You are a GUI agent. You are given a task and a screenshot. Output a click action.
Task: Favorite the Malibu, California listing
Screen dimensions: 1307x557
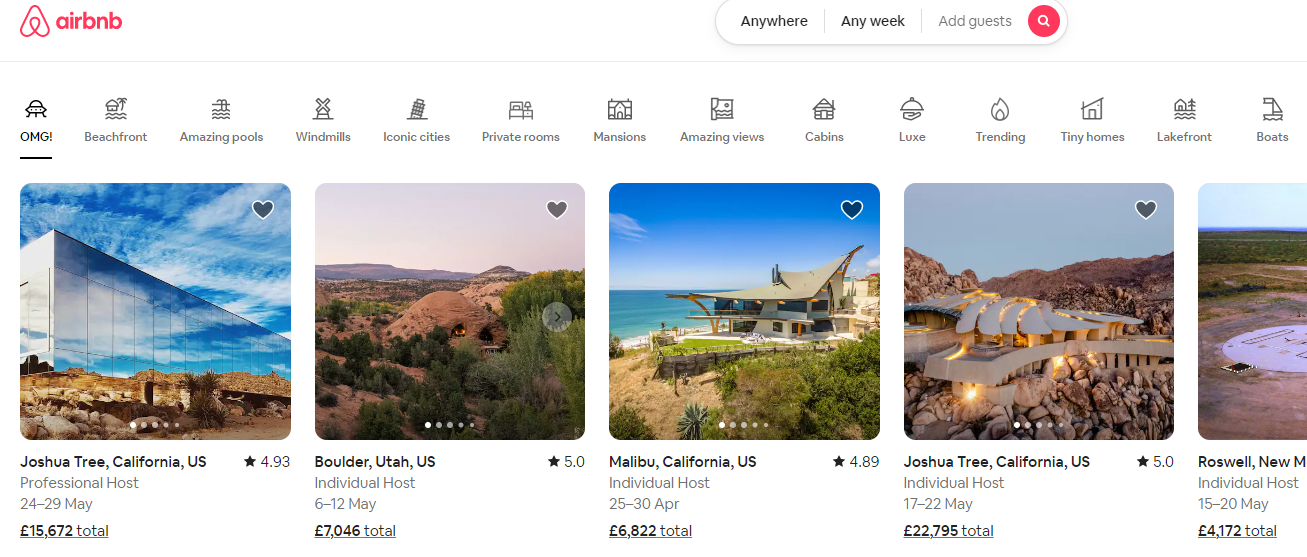(x=852, y=209)
